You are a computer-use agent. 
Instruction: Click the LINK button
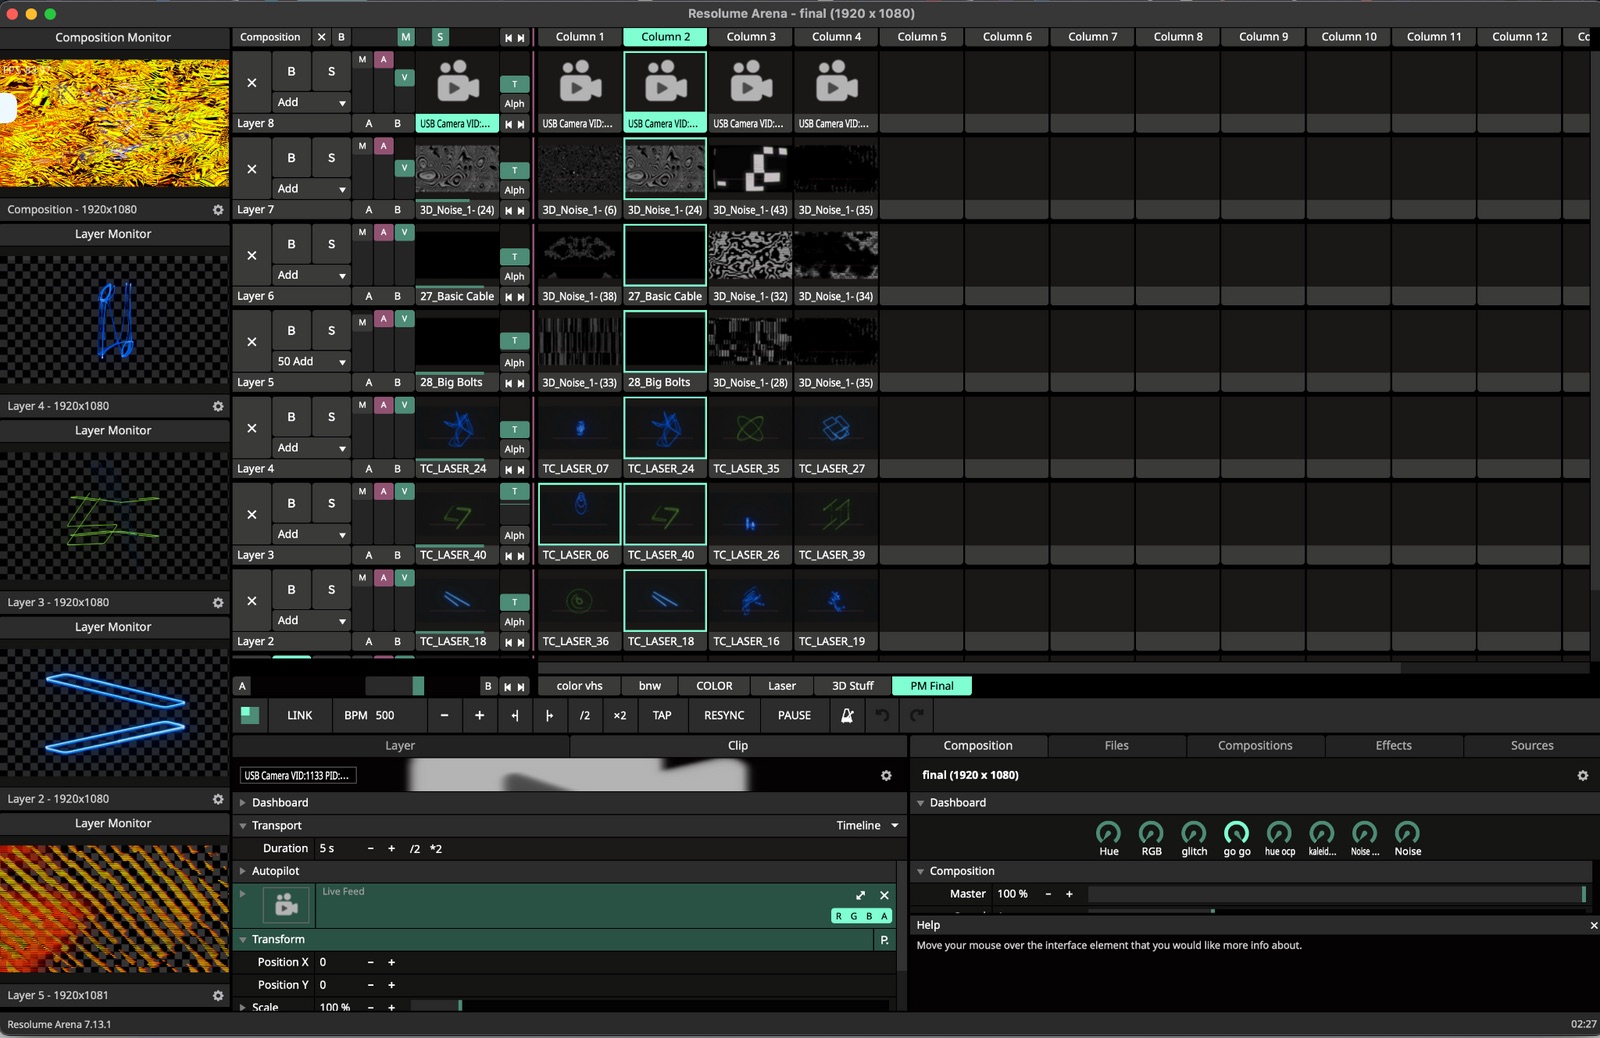(300, 715)
